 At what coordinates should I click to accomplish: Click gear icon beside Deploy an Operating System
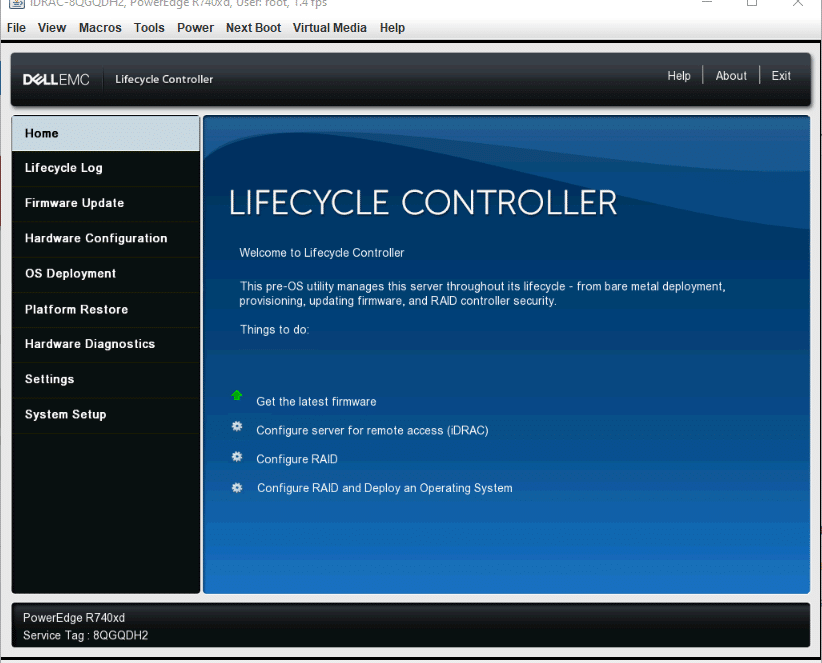tap(237, 488)
